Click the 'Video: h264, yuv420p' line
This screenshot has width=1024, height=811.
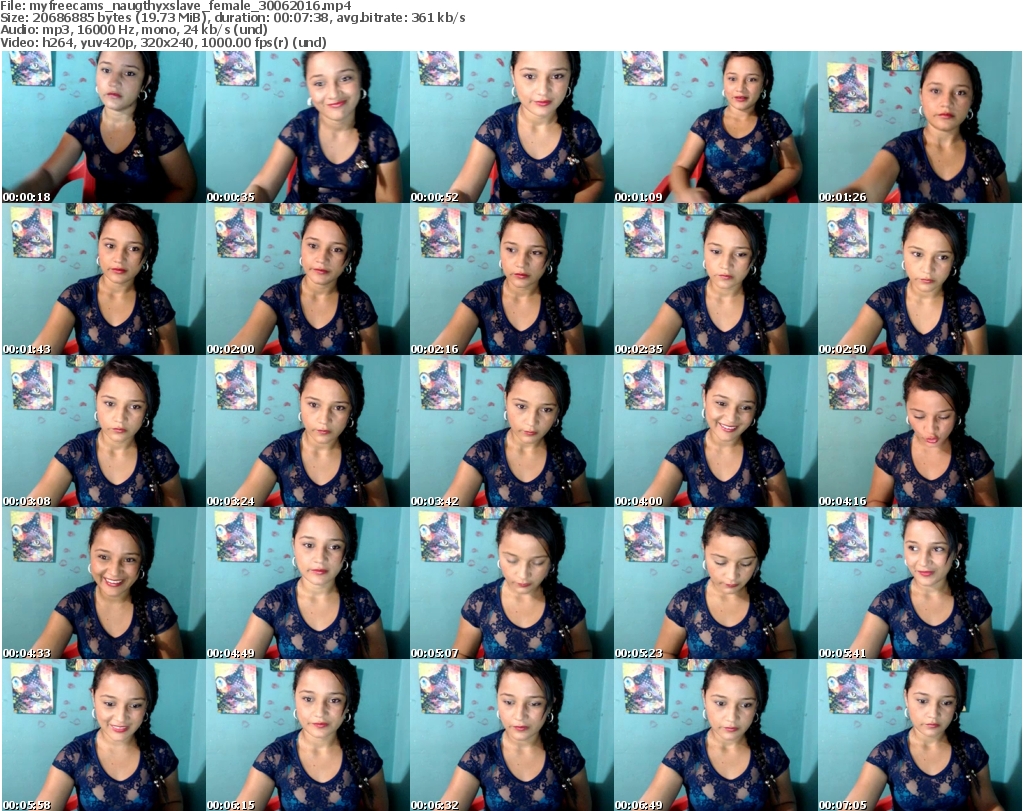163,42
